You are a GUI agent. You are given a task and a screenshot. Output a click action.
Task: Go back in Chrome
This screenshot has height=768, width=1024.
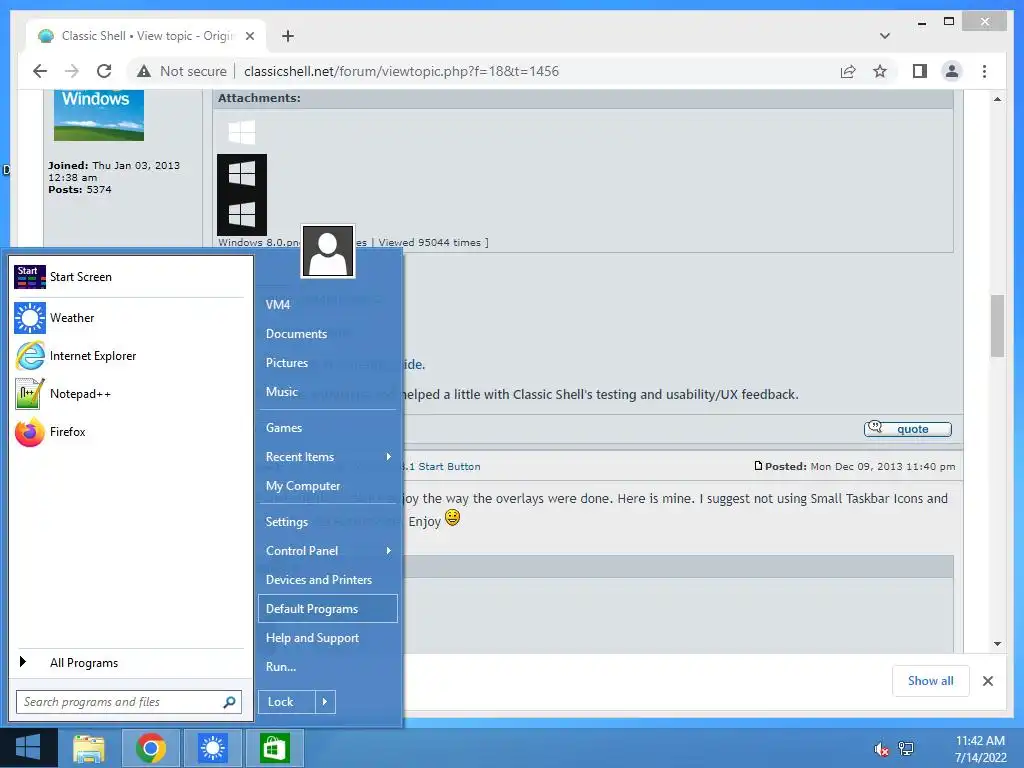pyautogui.click(x=40, y=71)
